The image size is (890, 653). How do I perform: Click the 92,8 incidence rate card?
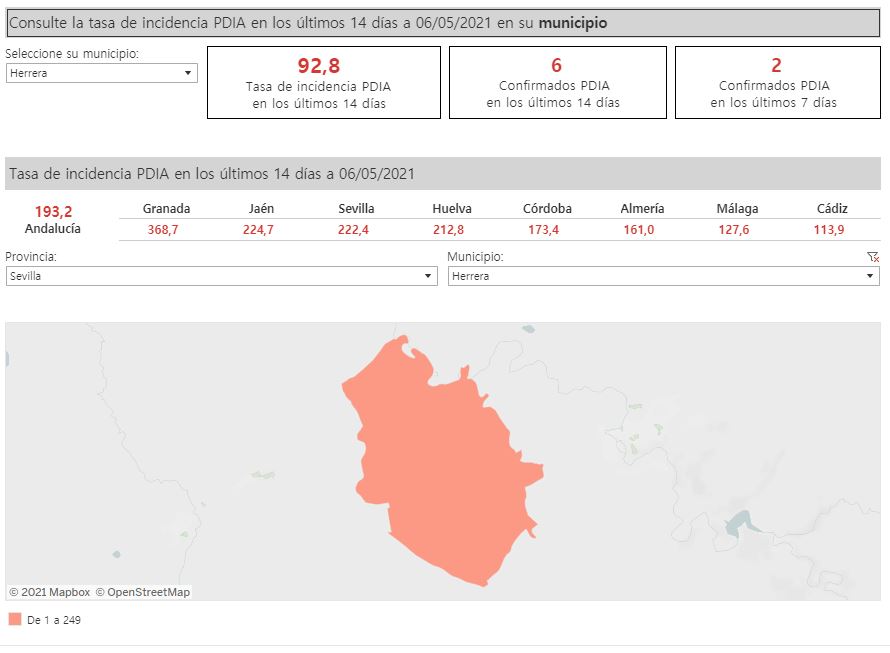(323, 82)
